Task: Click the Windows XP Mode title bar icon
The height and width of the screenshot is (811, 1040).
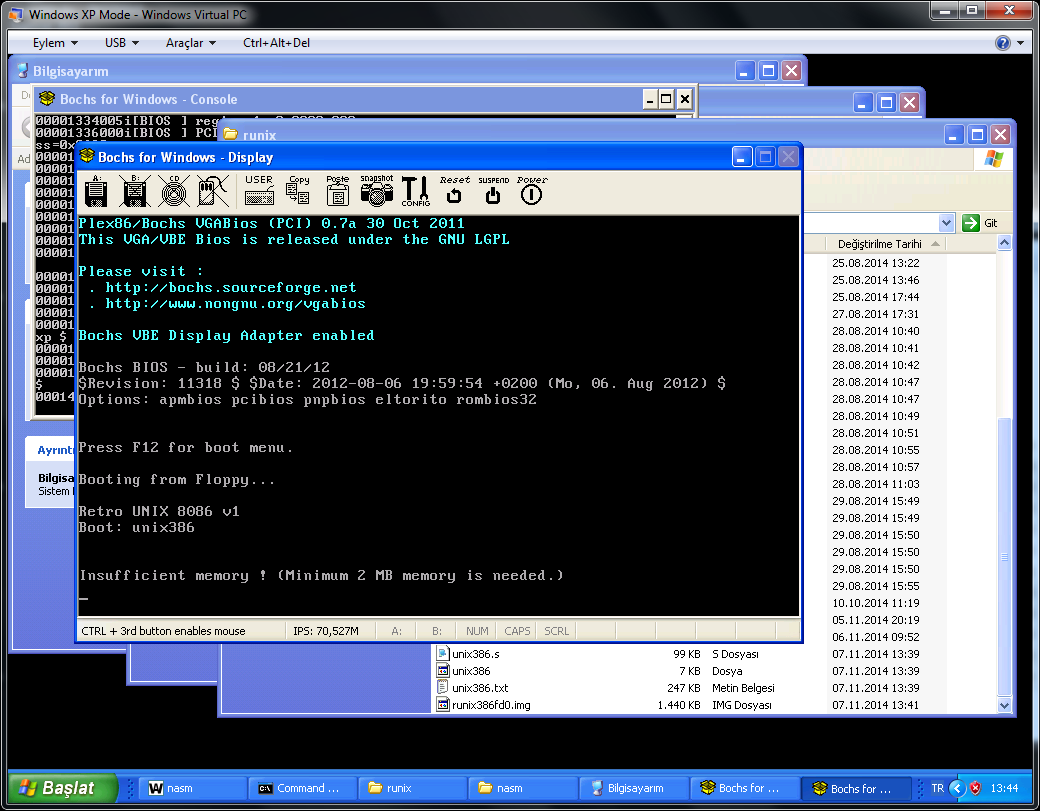Action: pos(15,14)
